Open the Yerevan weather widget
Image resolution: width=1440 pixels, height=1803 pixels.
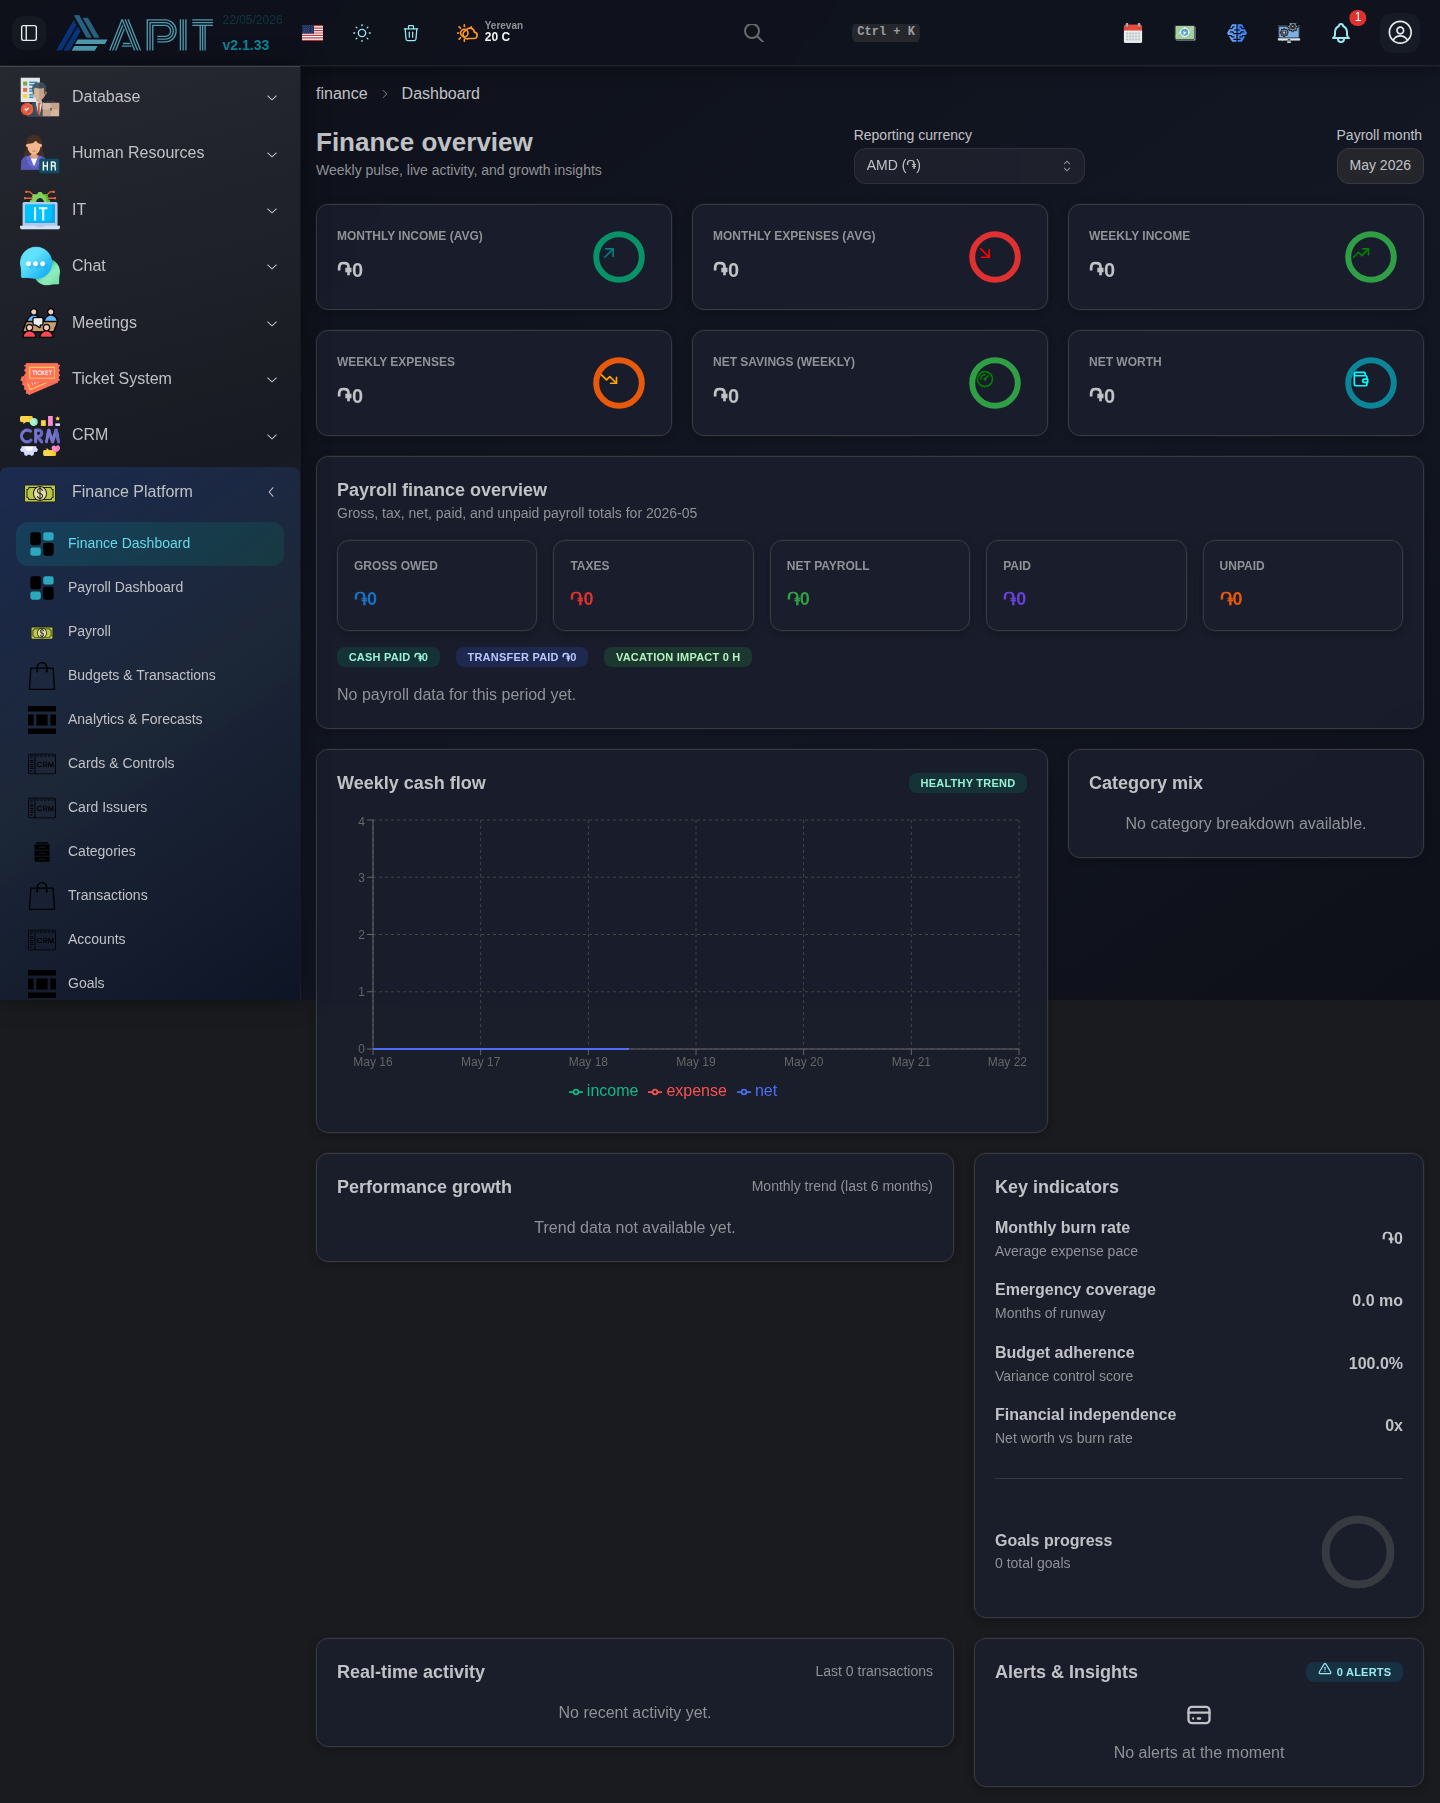(x=490, y=32)
